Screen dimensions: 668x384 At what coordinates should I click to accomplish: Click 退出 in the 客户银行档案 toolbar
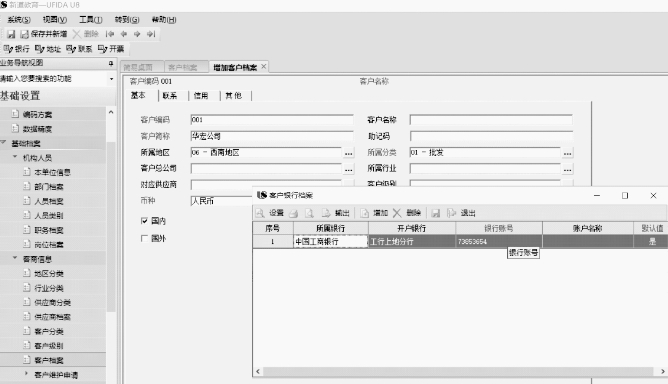point(461,213)
